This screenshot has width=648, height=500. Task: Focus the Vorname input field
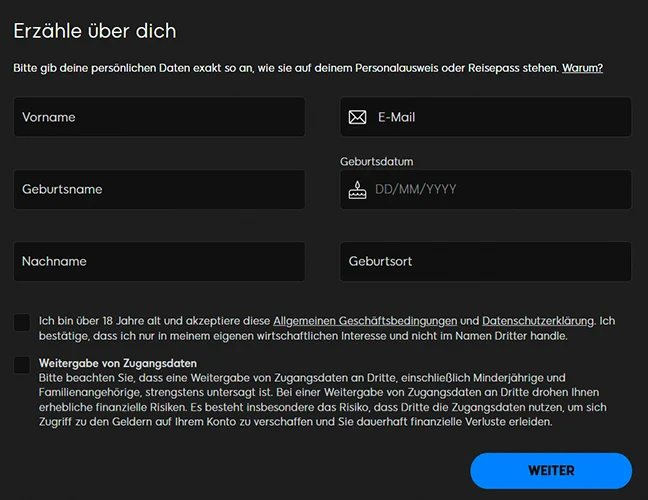coord(159,117)
